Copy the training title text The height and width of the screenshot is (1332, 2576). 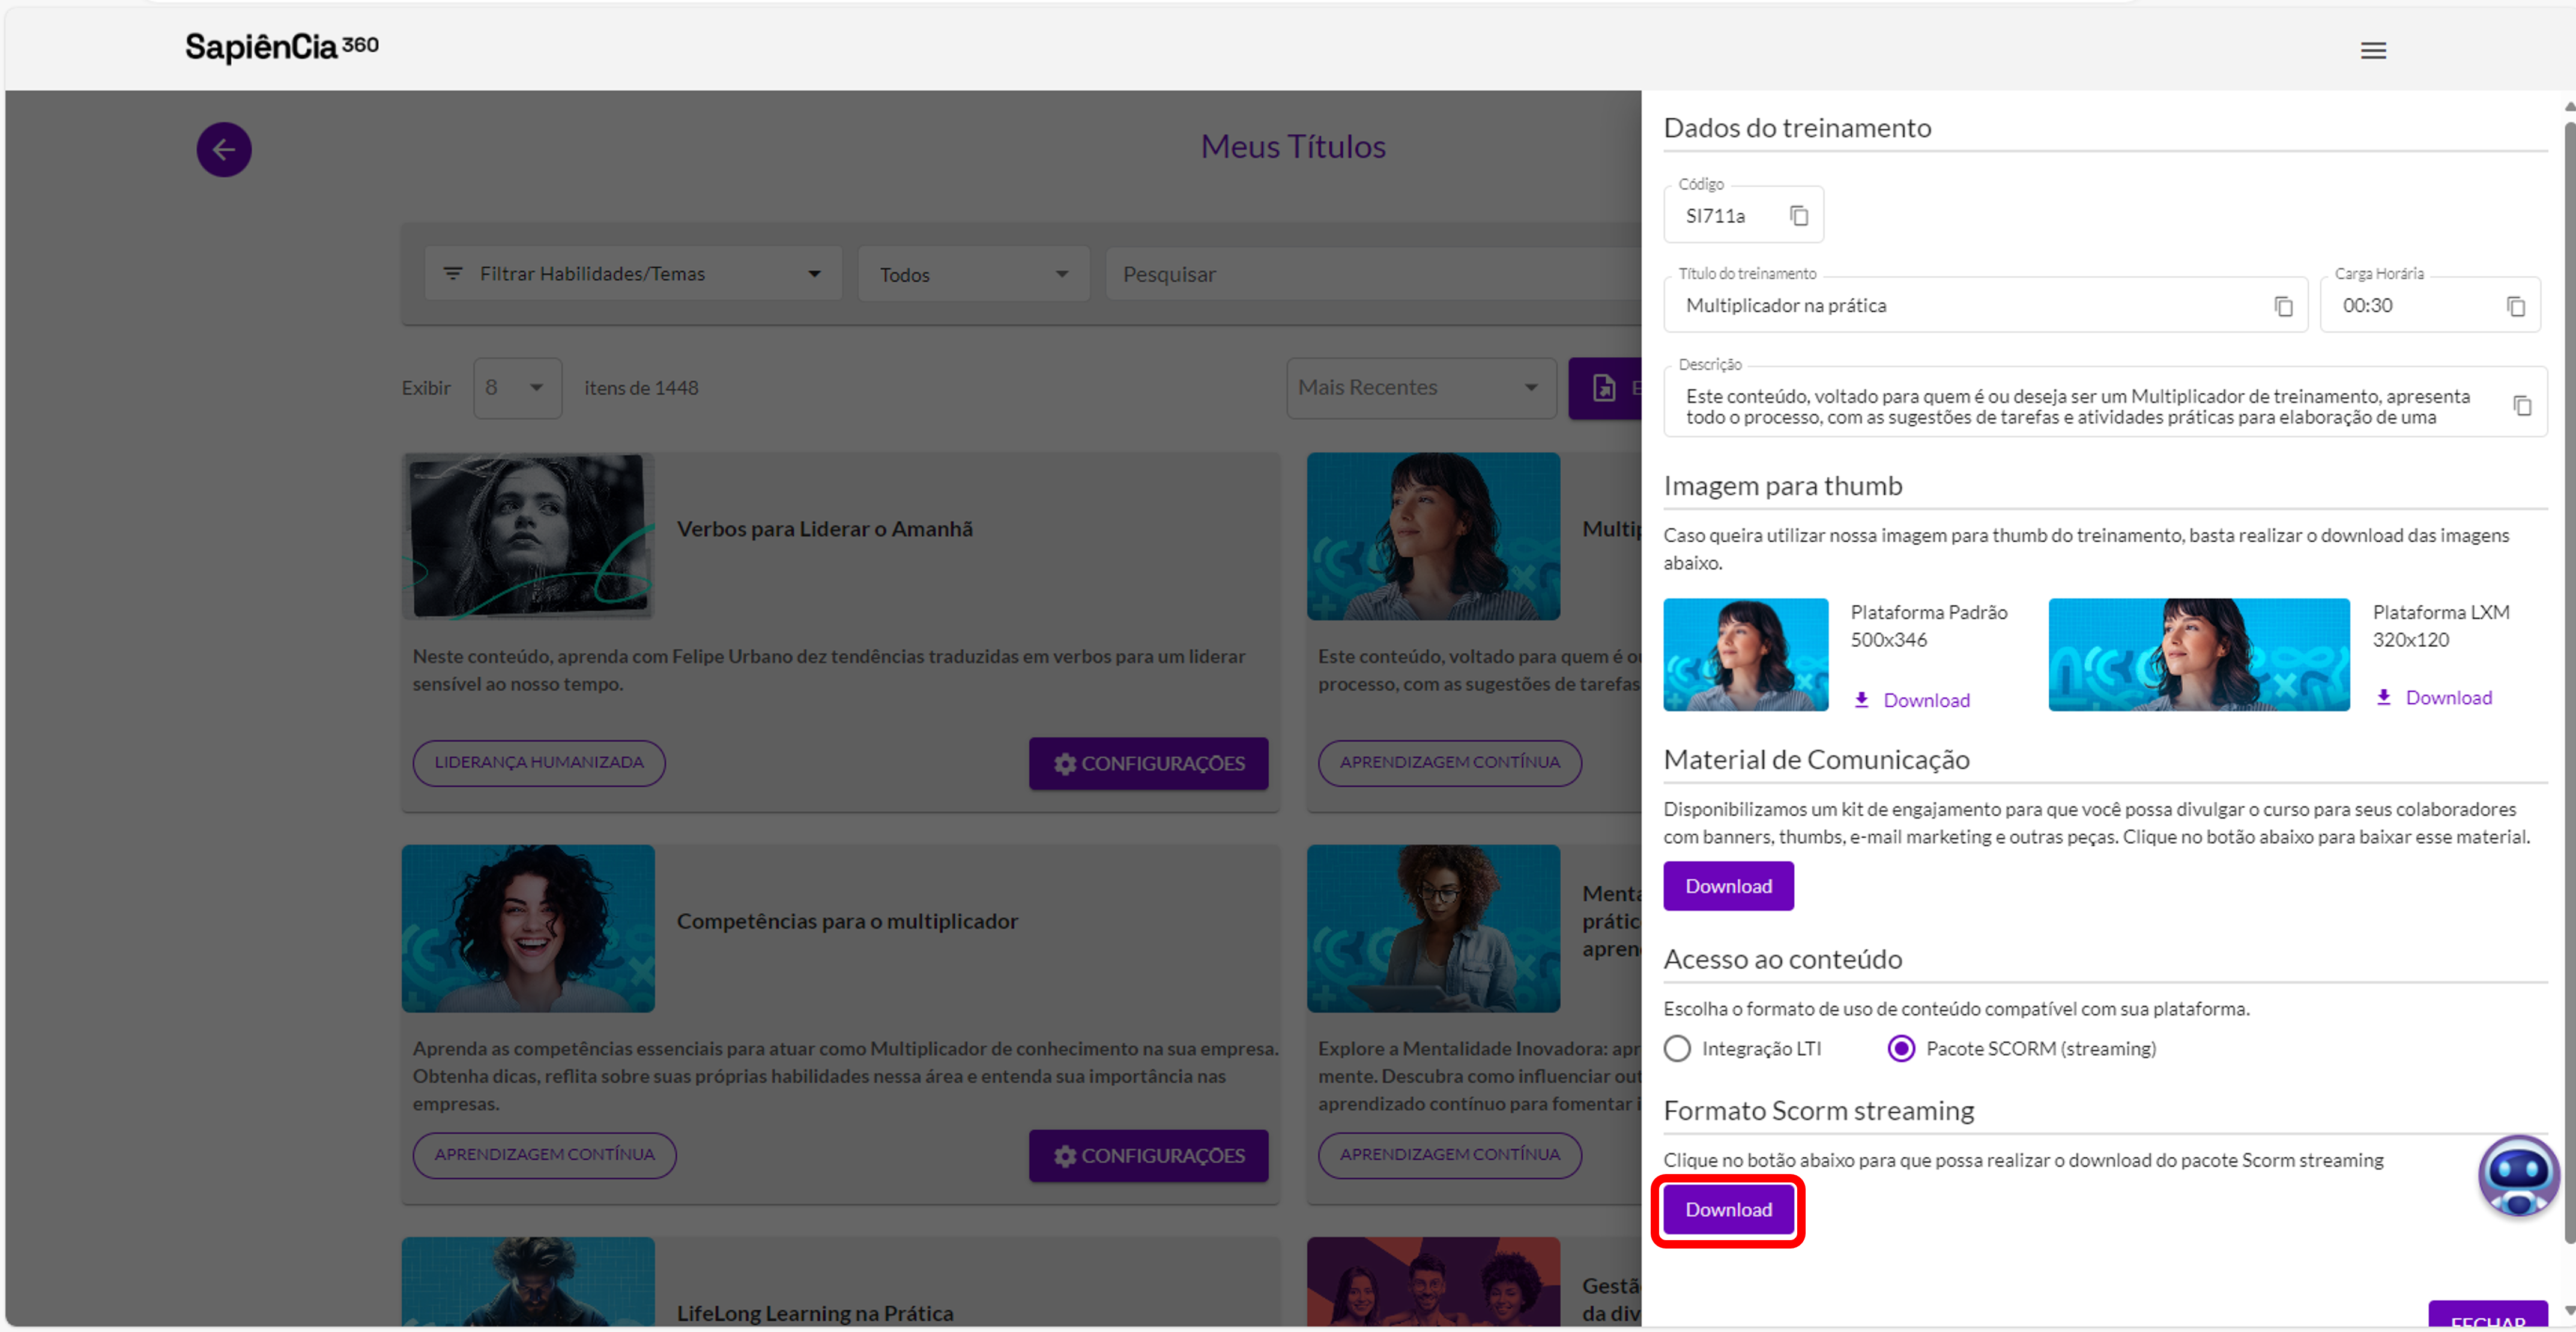2282,306
